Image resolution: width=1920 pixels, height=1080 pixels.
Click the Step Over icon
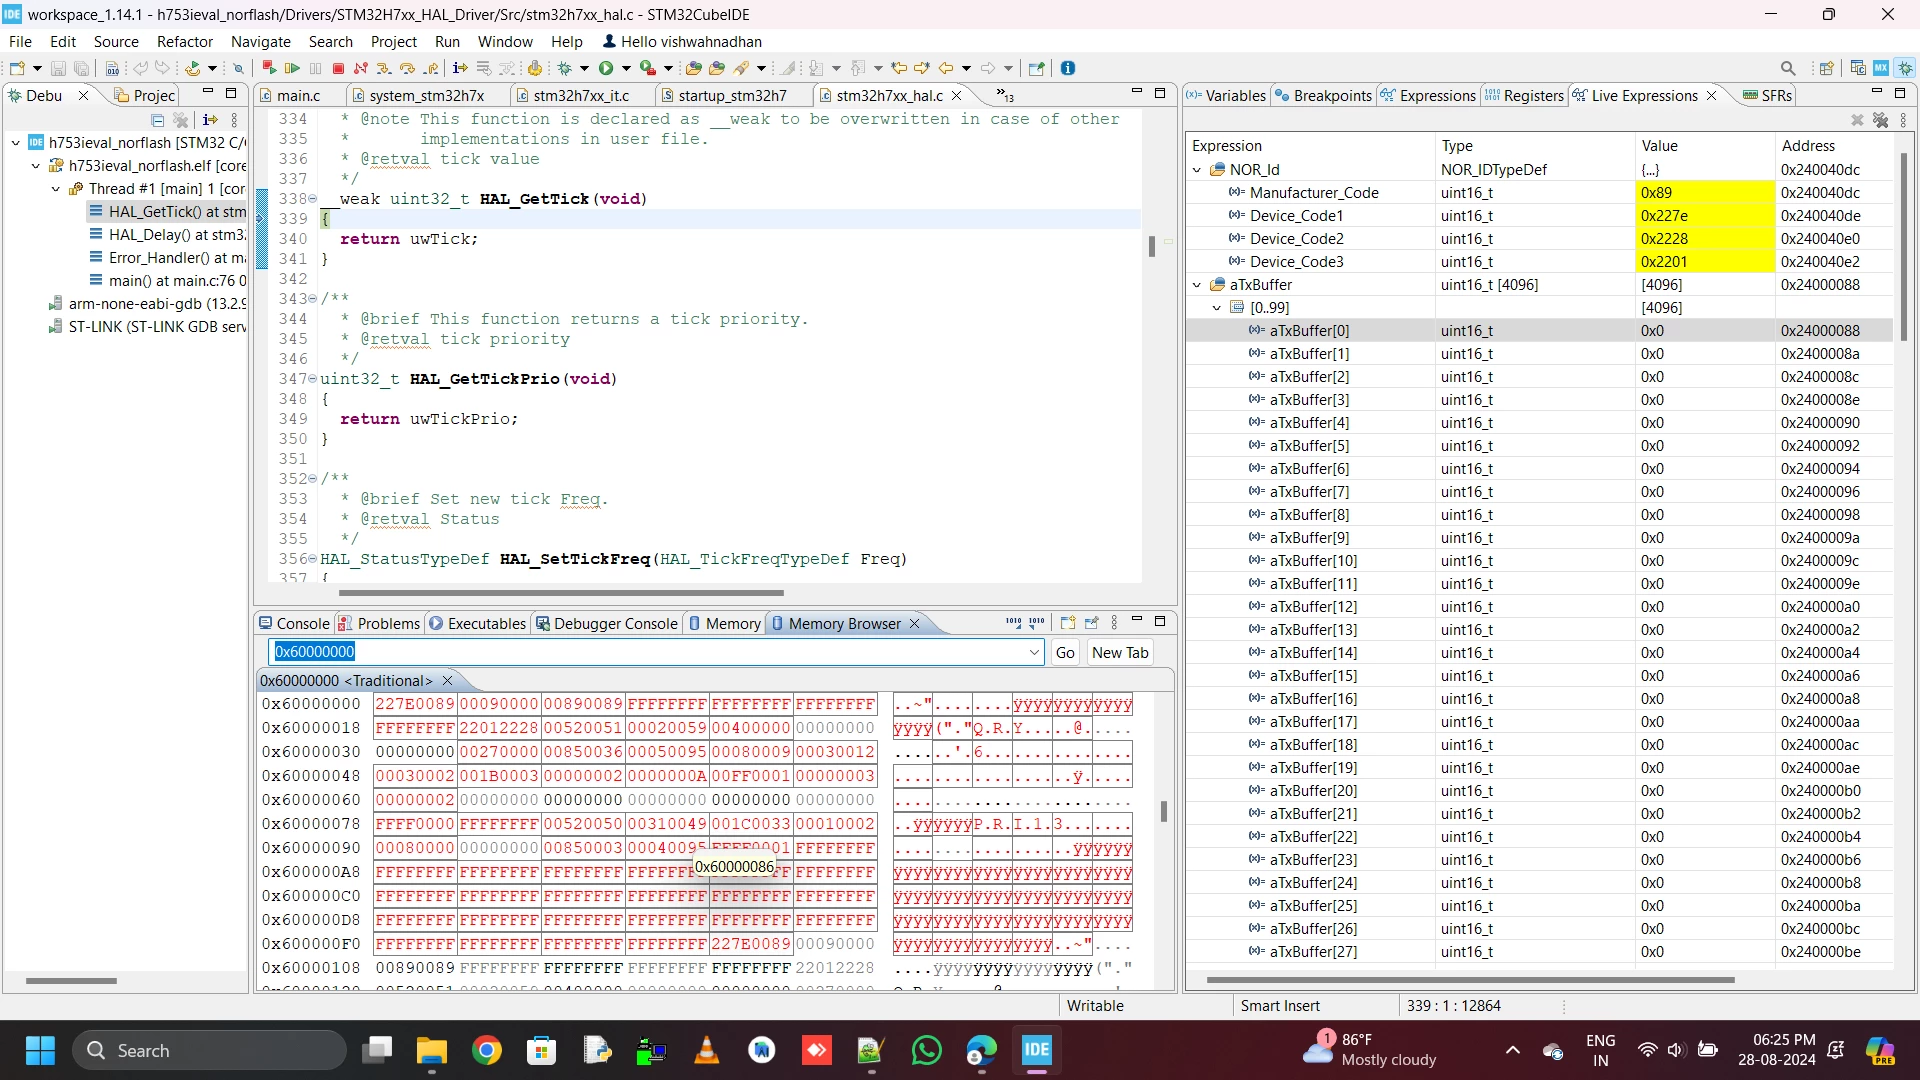(407, 68)
